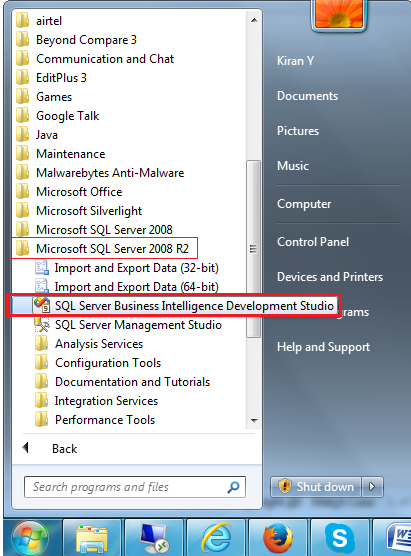Select the 'Integration Services' text

pyautogui.click(x=106, y=401)
